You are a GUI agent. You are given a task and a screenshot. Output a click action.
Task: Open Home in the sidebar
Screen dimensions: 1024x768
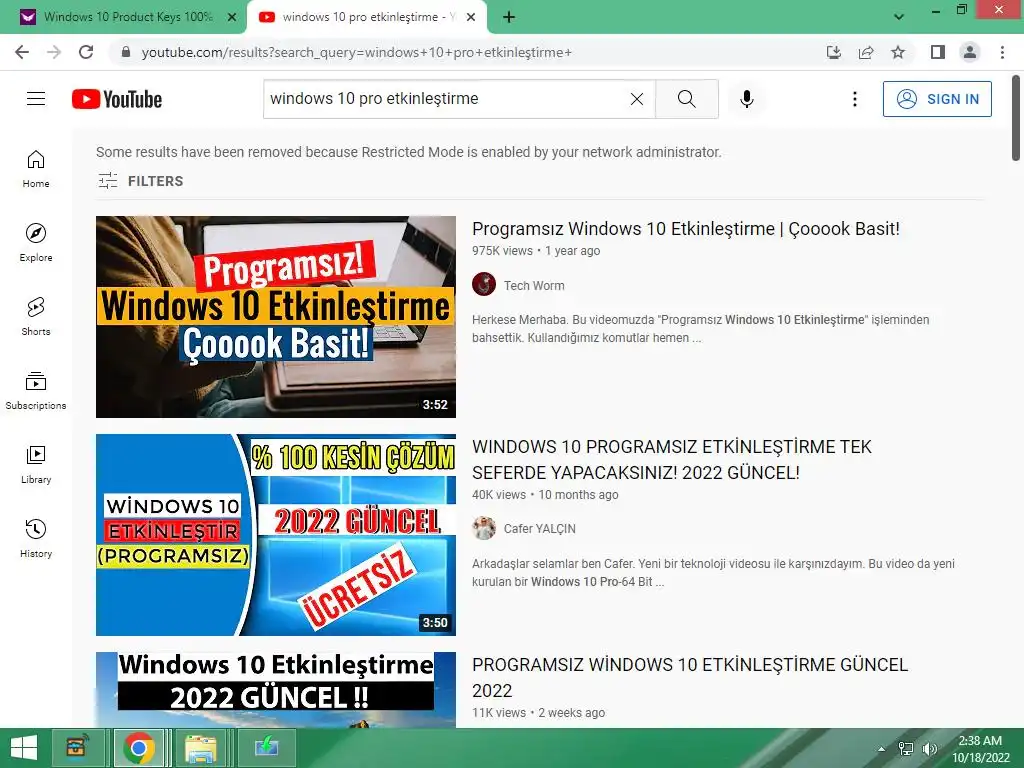[36, 169]
